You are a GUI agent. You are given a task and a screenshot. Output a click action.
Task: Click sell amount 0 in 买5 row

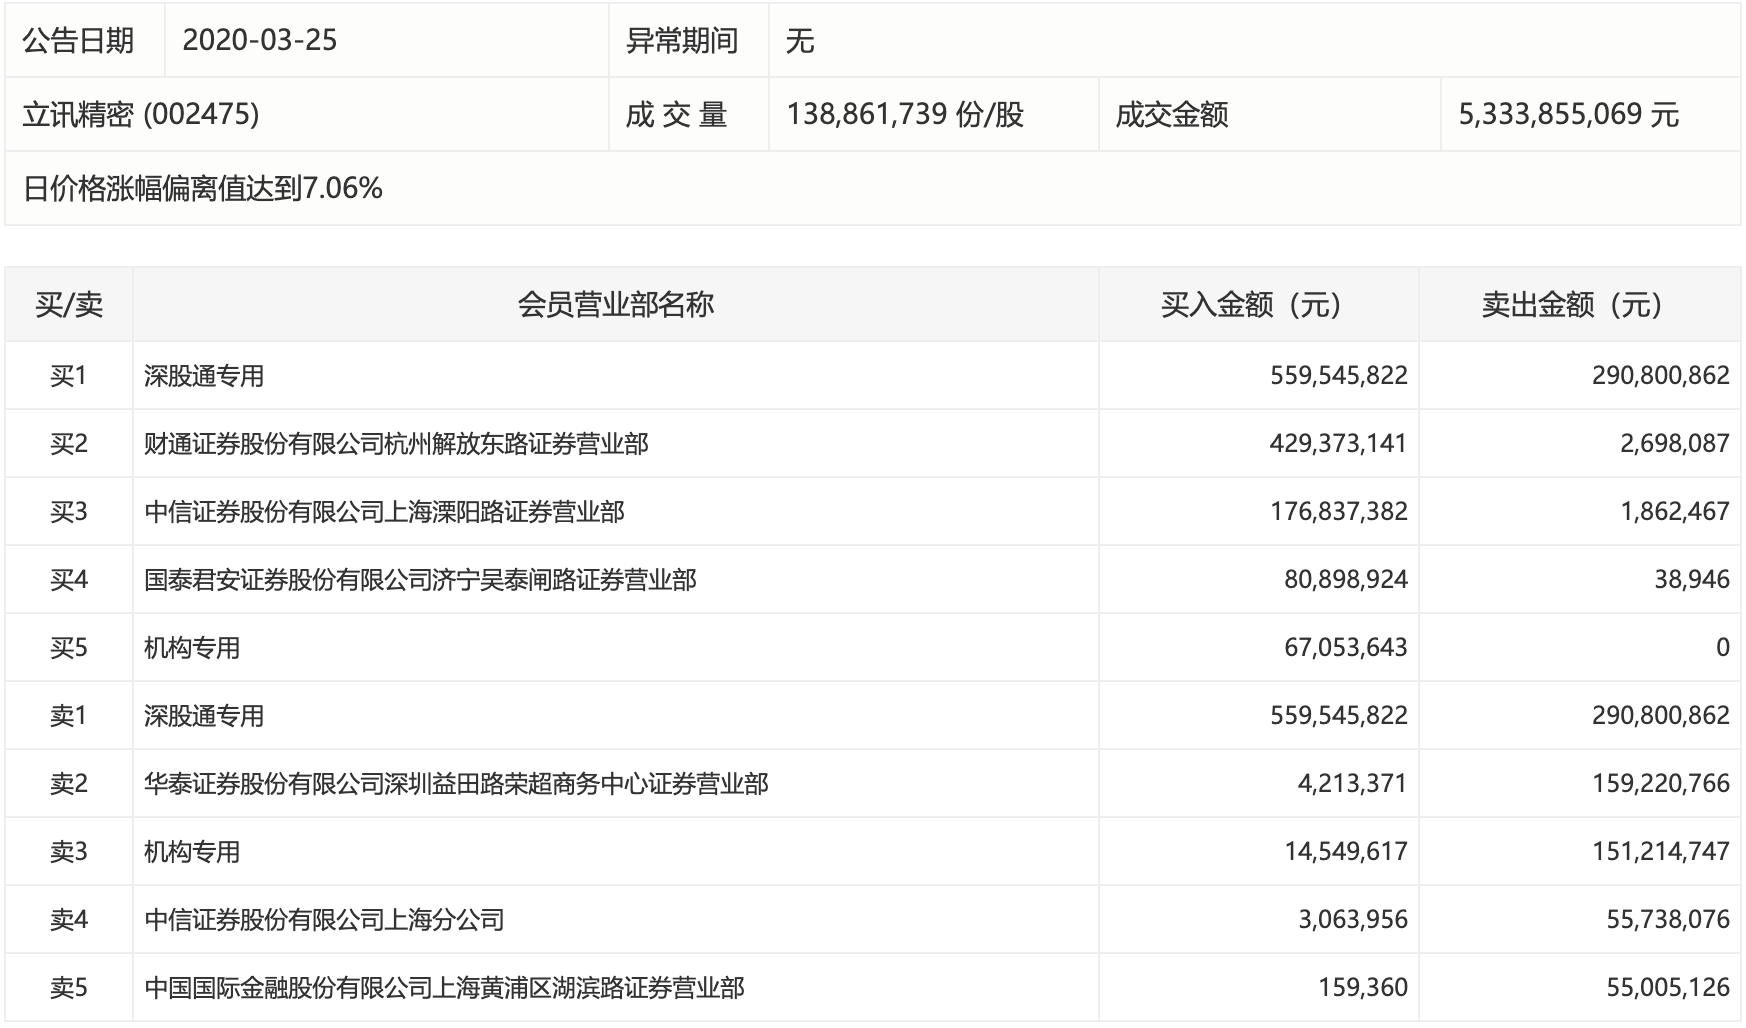(1723, 648)
